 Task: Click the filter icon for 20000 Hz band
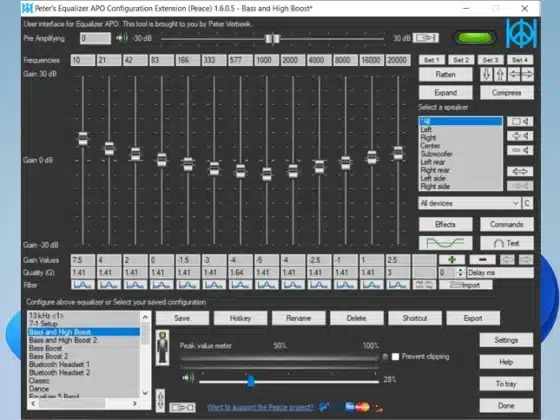click(398, 285)
